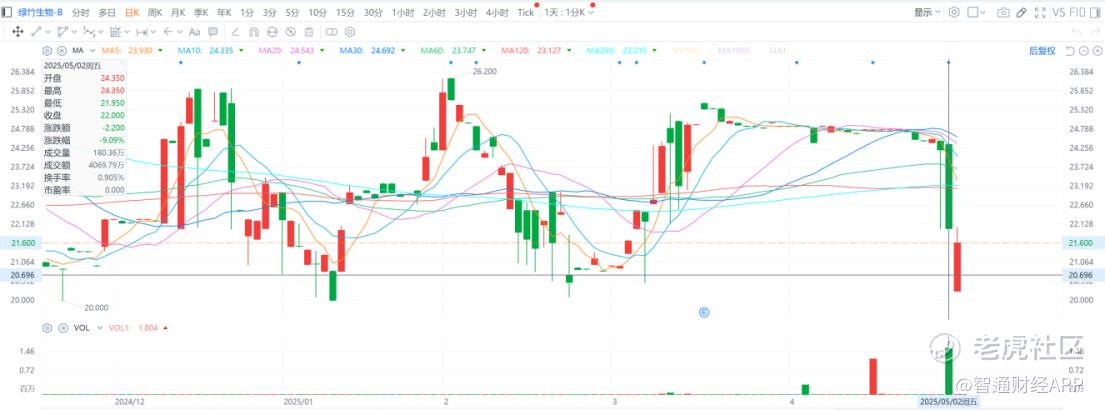Select the 月K monthly candlestick tab
This screenshot has width=1105, height=411.
[x=178, y=13]
